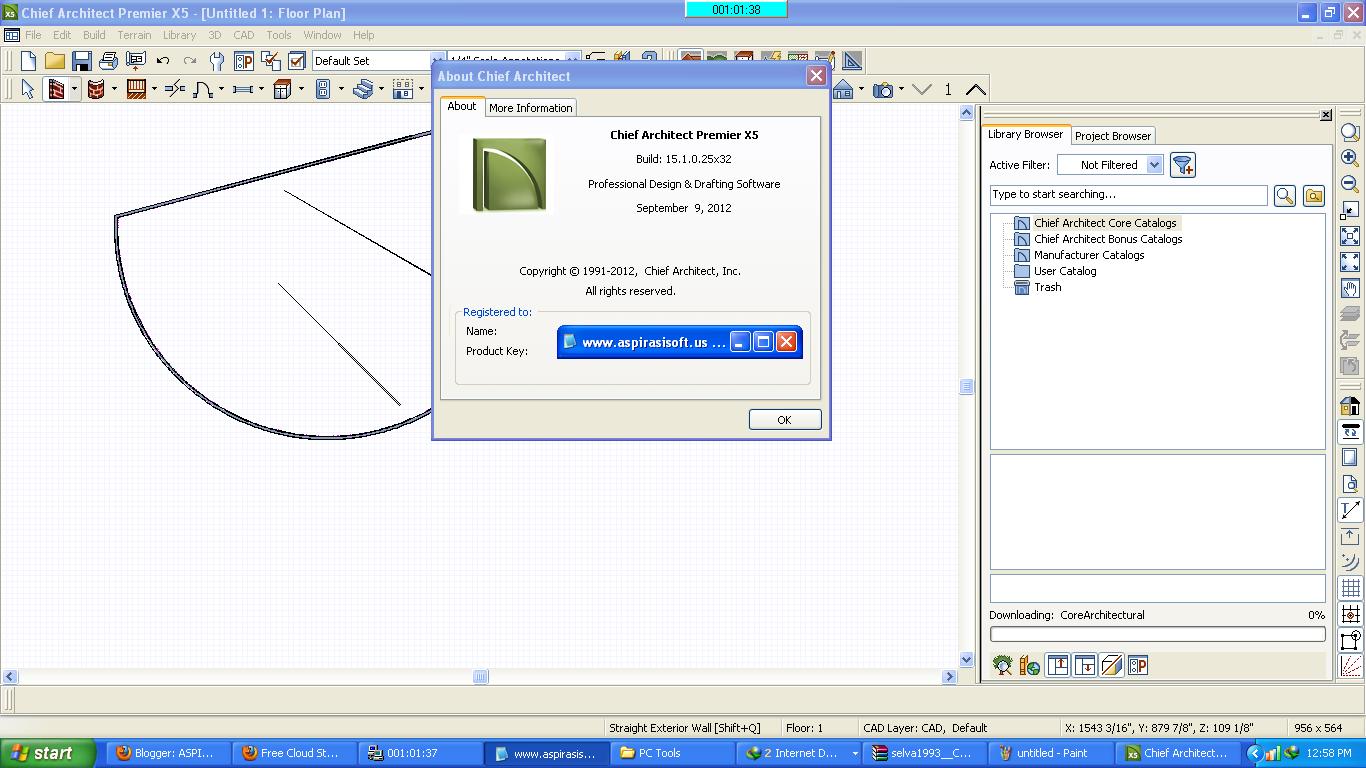Switch to the More Information tab

click(531, 108)
